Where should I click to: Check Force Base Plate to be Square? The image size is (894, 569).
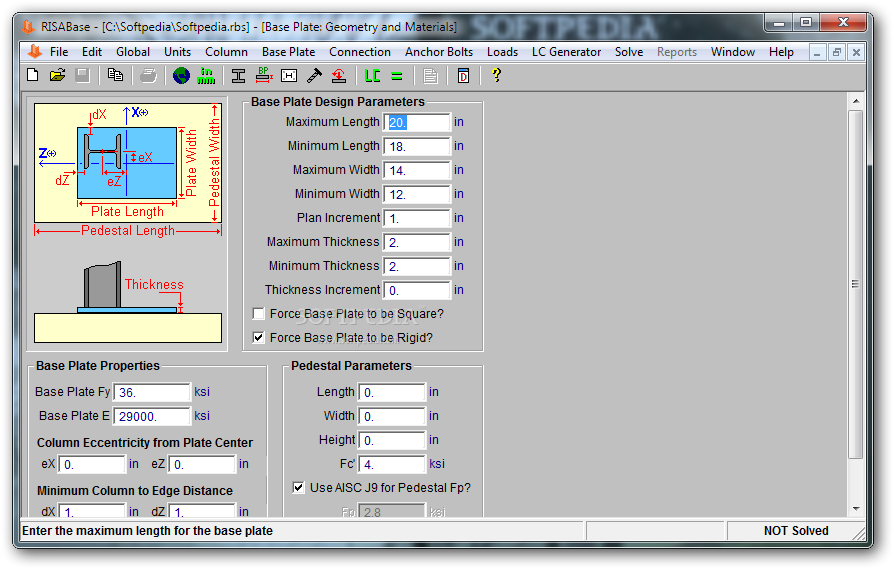tap(258, 314)
